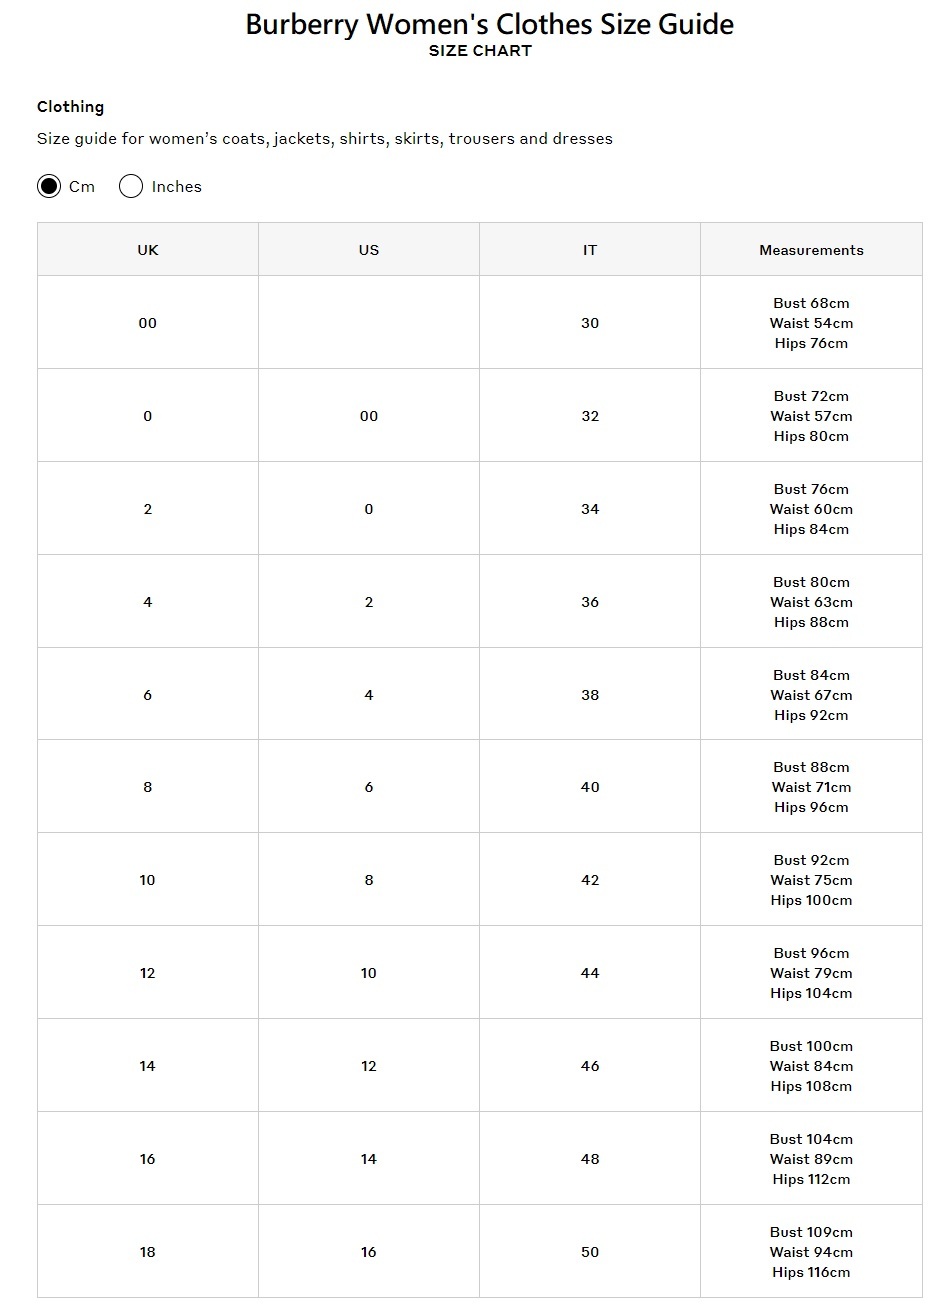Click the Burberry Women's Clothes Size Guide title
Screen dimensions: 940x1309
coord(489,24)
